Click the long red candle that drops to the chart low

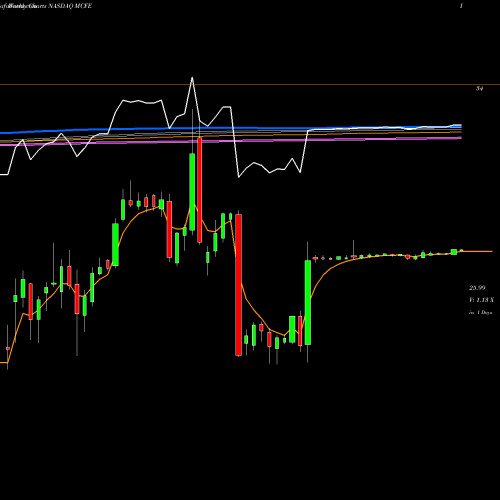tap(238, 285)
